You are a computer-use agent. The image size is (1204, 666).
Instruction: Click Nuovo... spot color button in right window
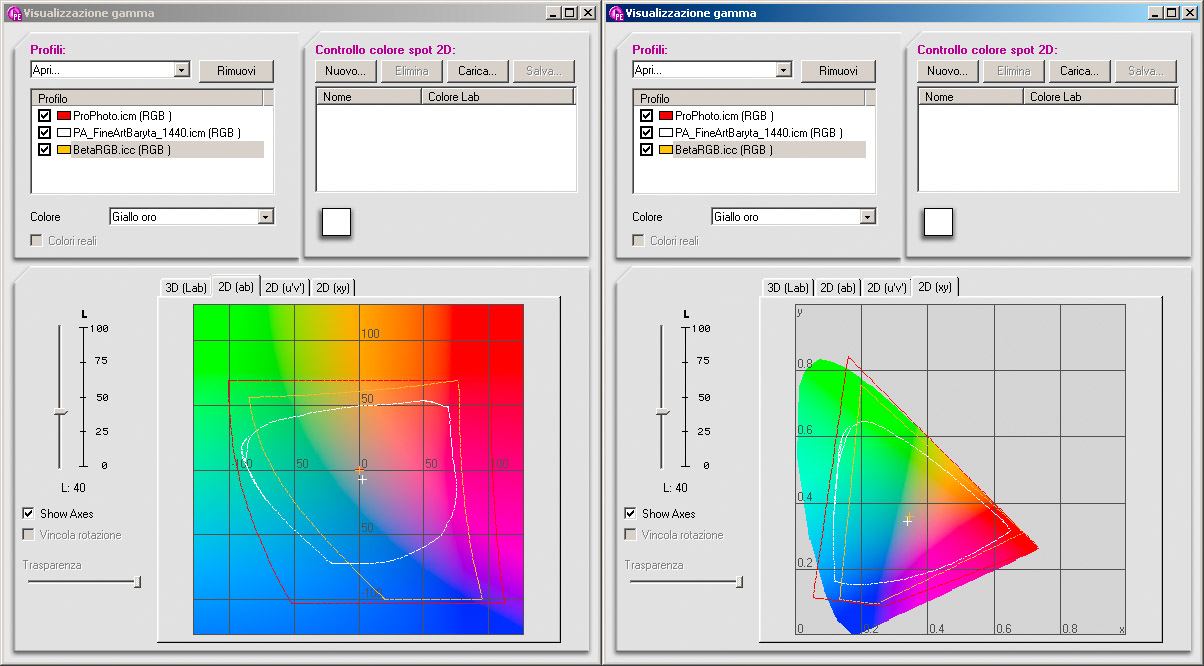pyautogui.click(x=948, y=71)
